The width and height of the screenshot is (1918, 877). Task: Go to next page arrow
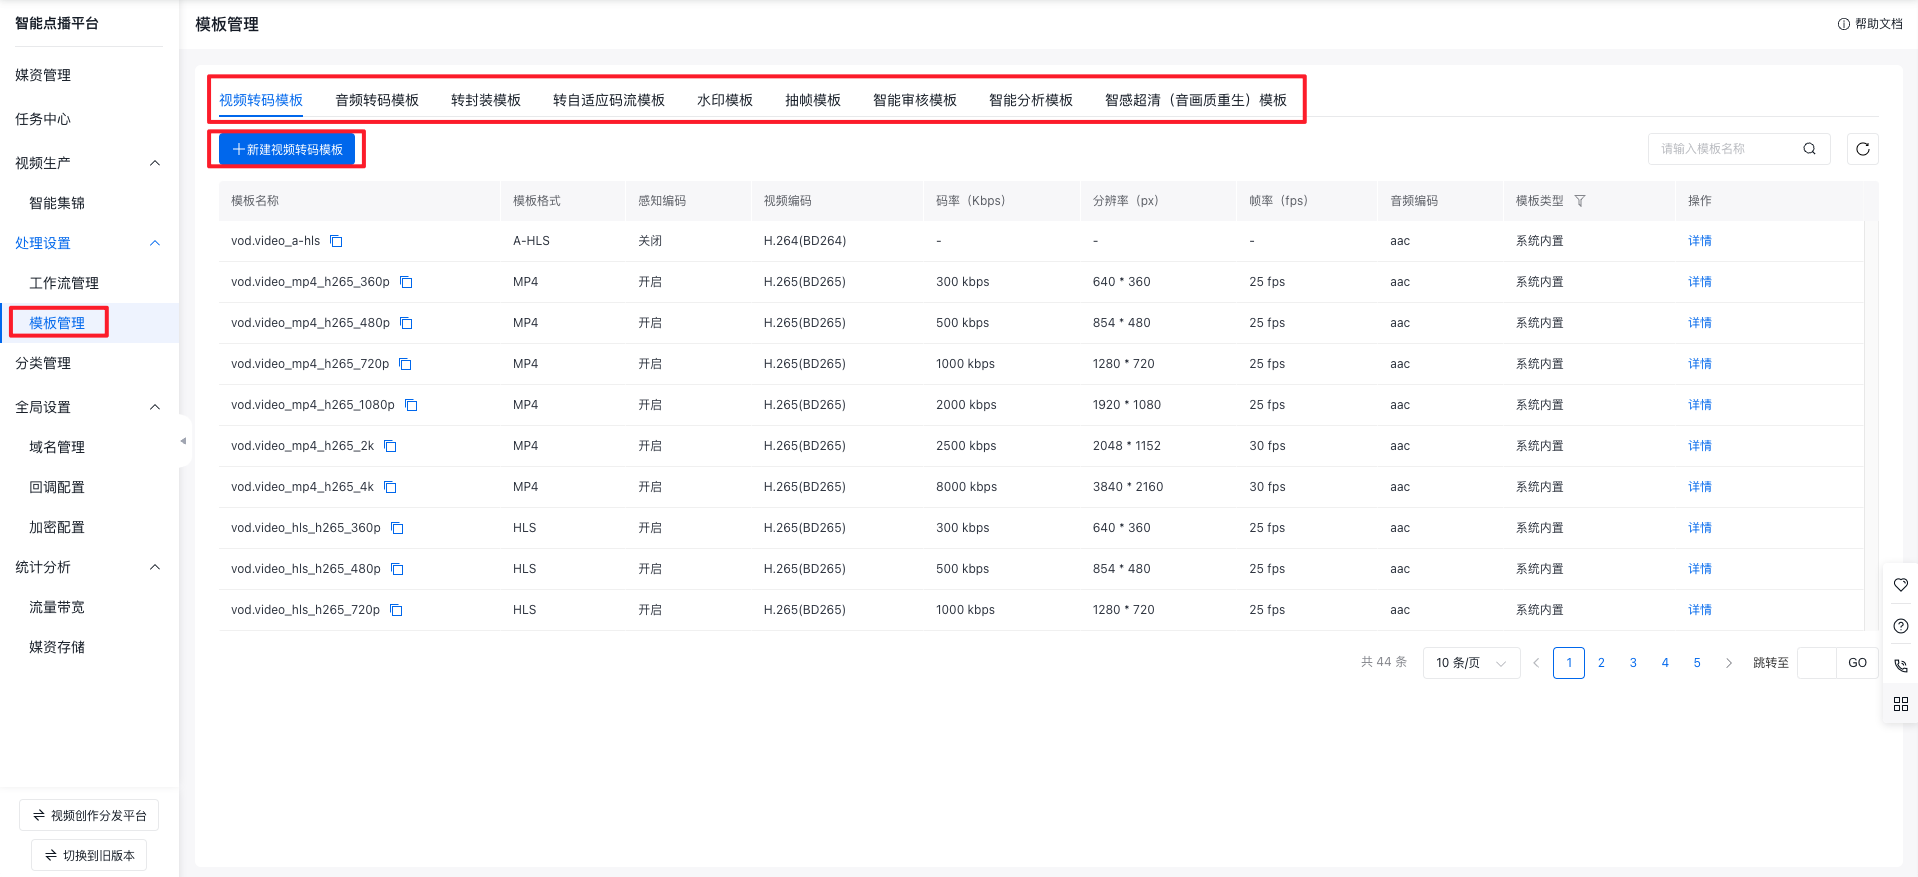point(1728,663)
